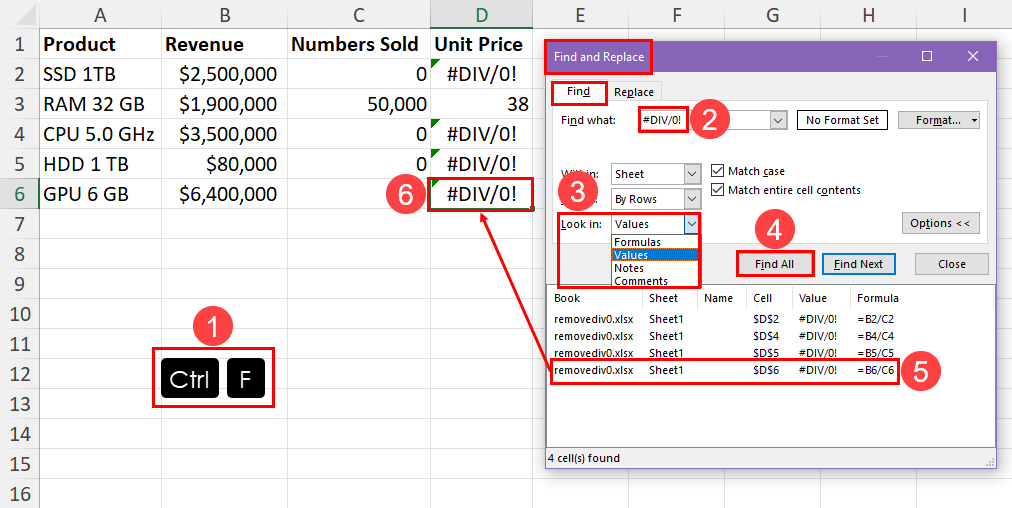Open the Within Sheet dropdown

656,174
